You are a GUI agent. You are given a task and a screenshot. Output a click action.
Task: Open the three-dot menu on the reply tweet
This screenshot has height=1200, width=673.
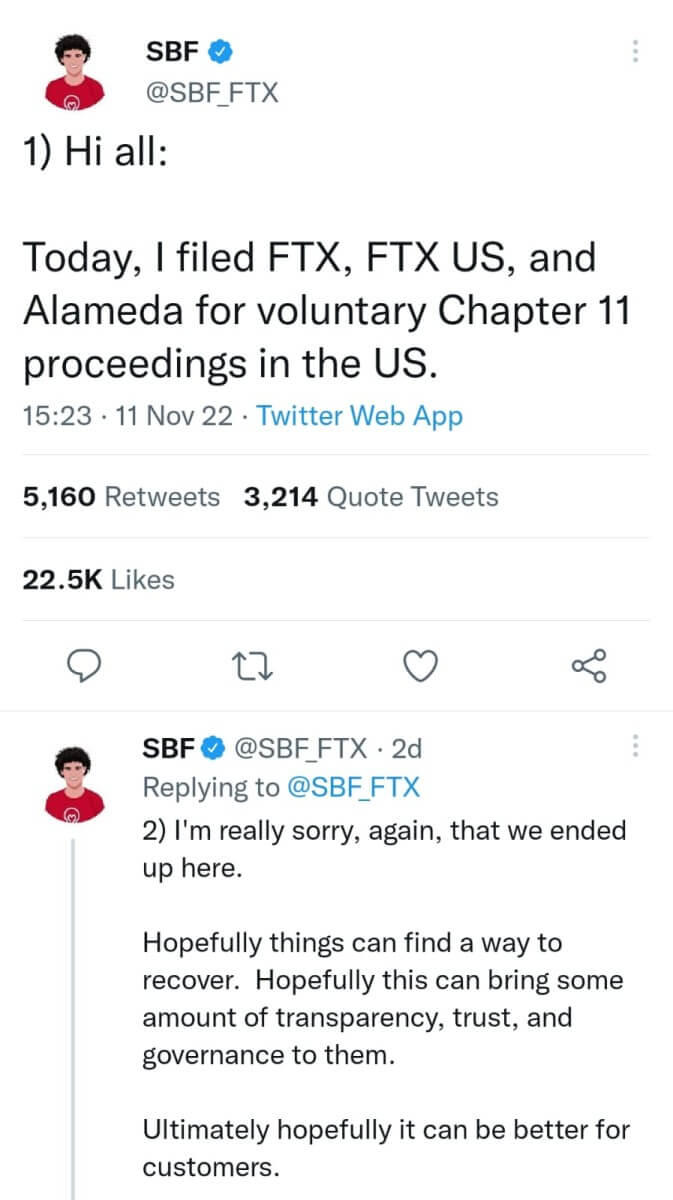pyautogui.click(x=634, y=747)
